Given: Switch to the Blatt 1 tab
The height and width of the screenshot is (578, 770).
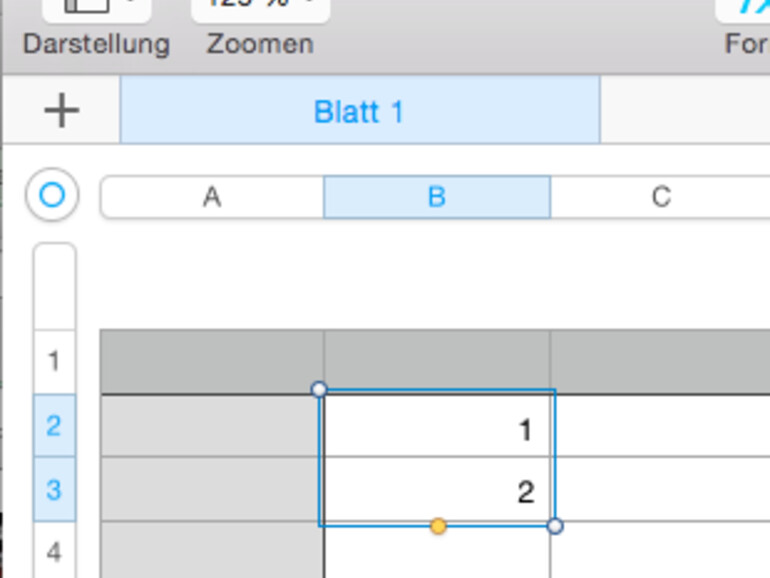Looking at the screenshot, I should click(x=359, y=110).
